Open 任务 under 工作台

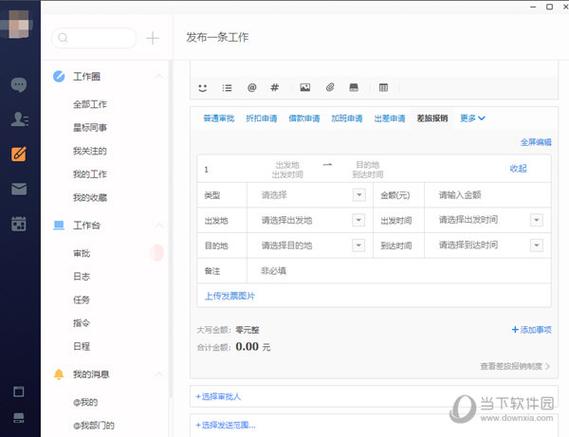[x=82, y=300]
